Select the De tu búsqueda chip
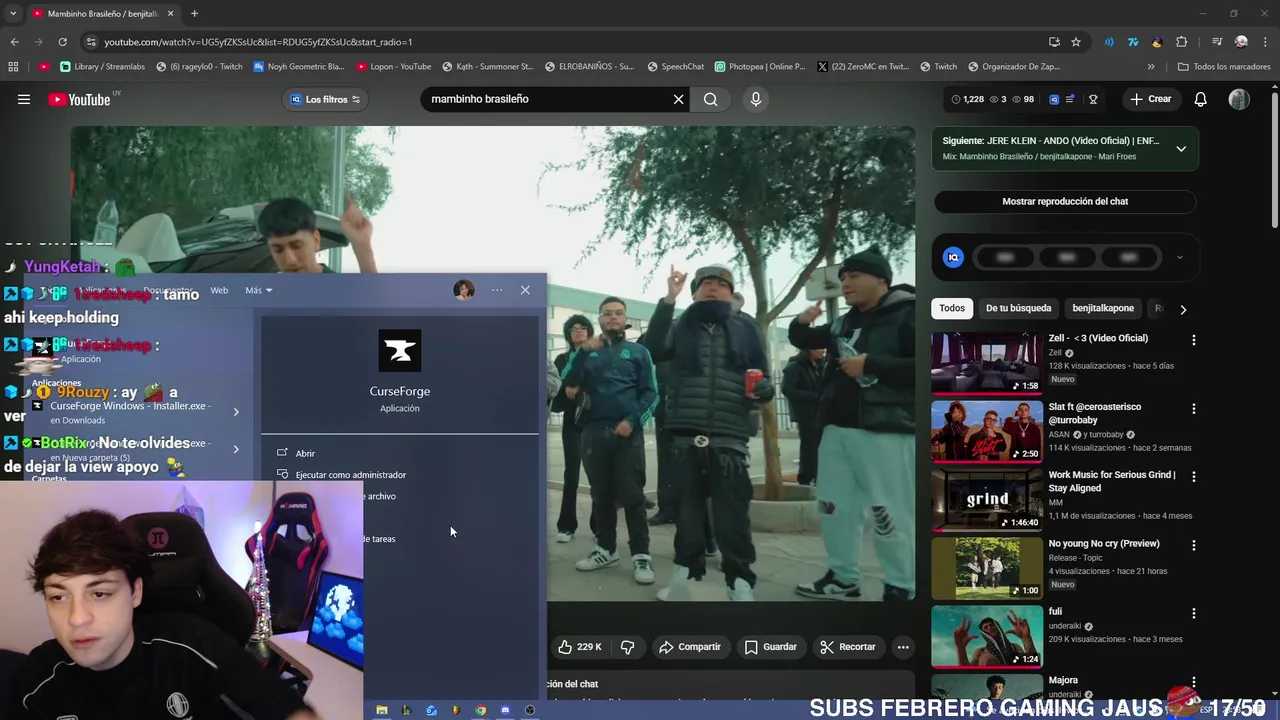 pos(1018,308)
